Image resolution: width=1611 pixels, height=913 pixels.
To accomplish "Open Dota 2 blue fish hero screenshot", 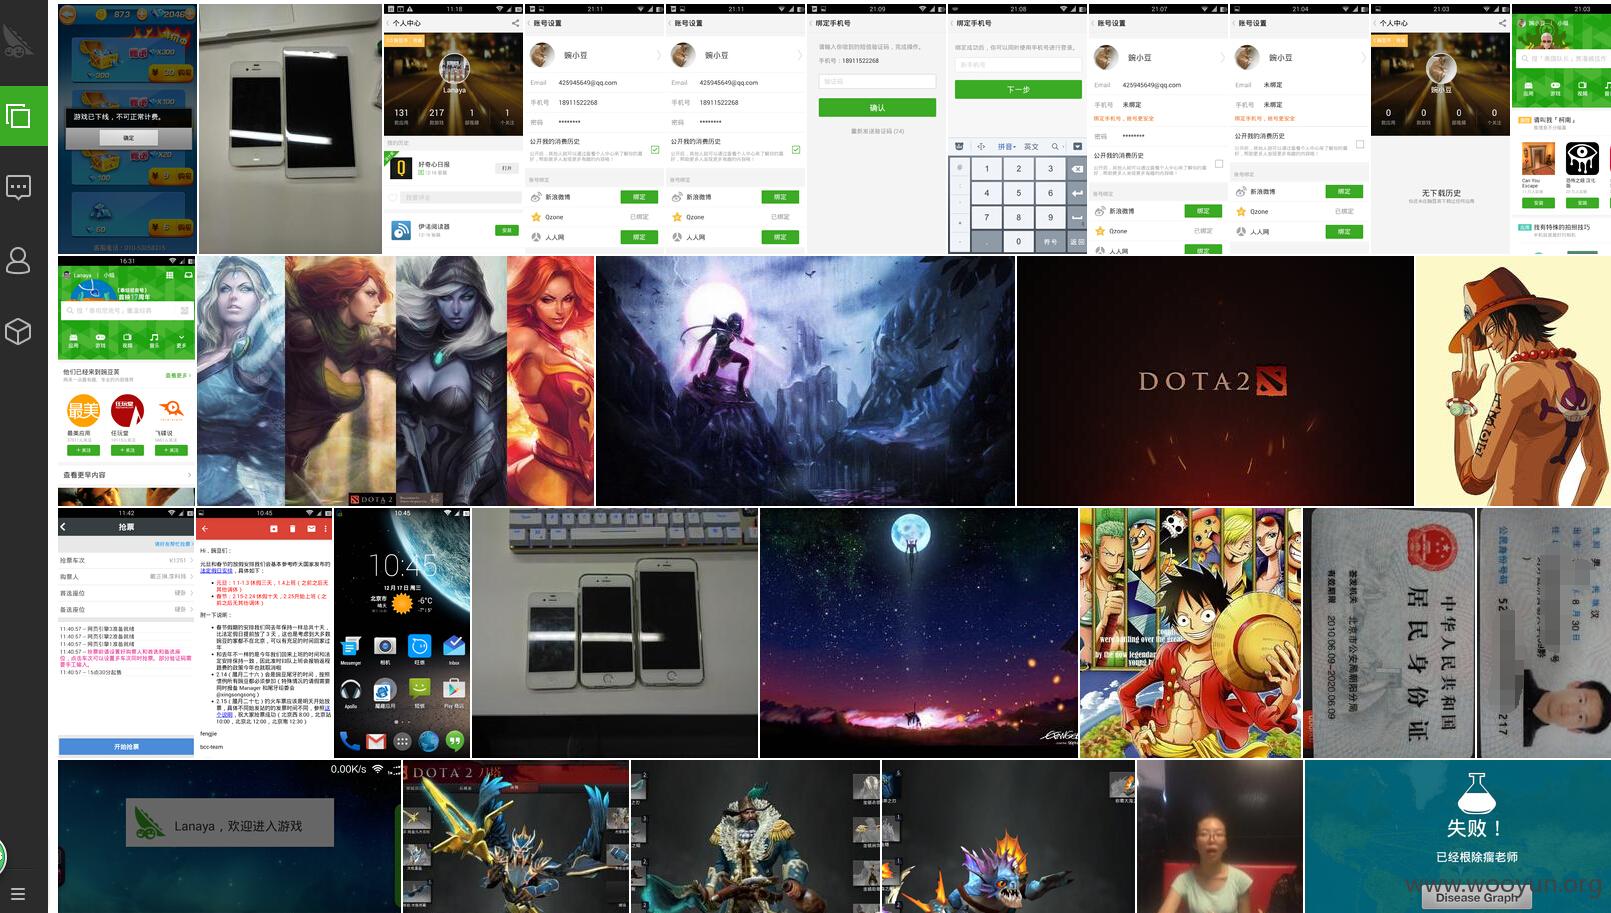I will click(1008, 836).
